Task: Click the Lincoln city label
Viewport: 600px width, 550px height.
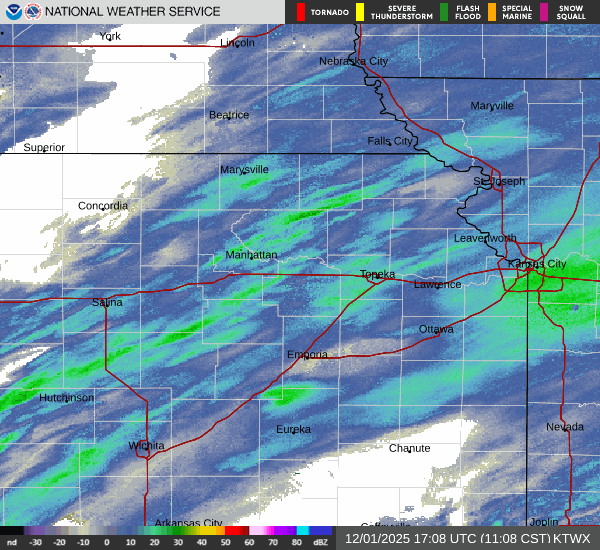Action: click(237, 43)
